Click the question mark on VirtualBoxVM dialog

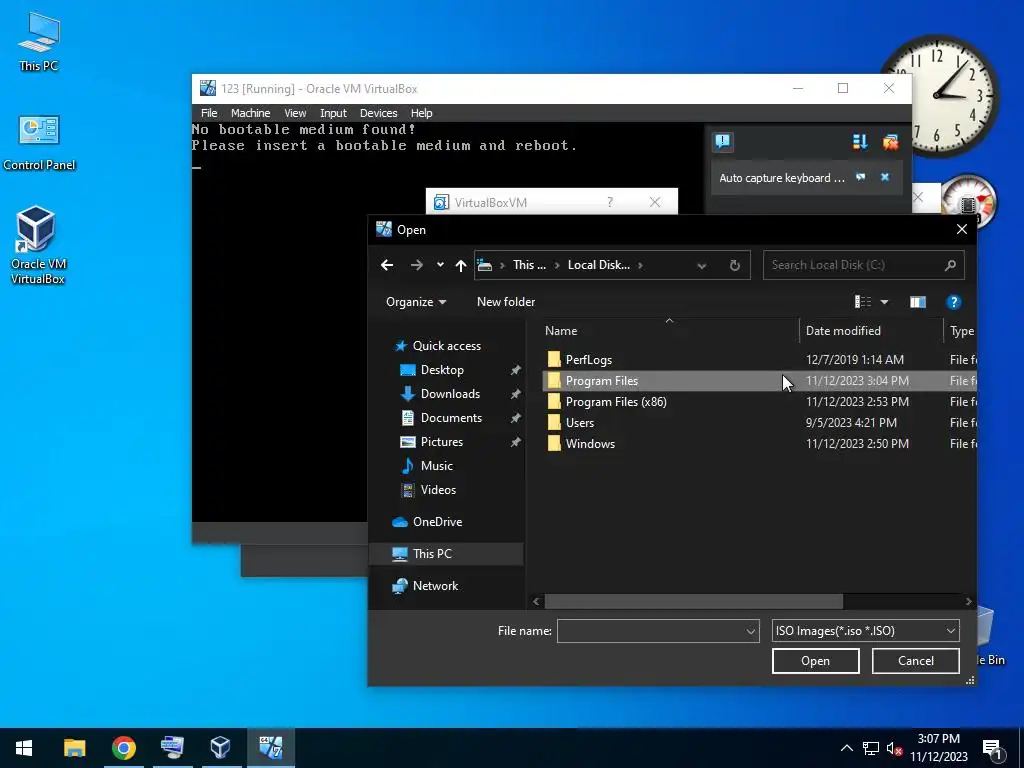click(610, 202)
